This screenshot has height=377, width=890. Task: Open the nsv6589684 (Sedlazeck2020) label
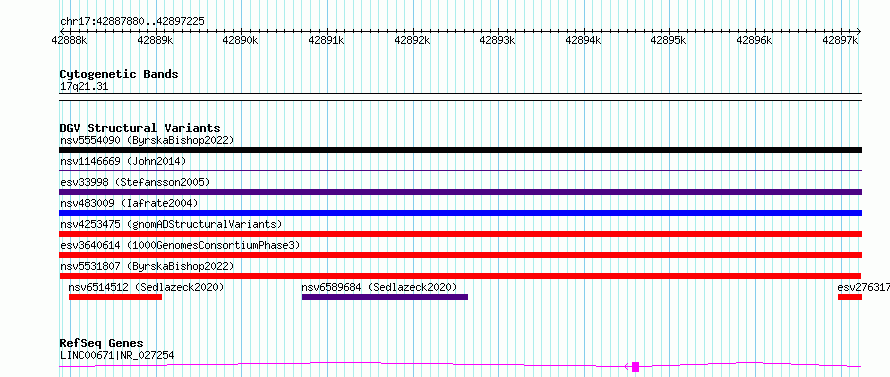(379, 287)
